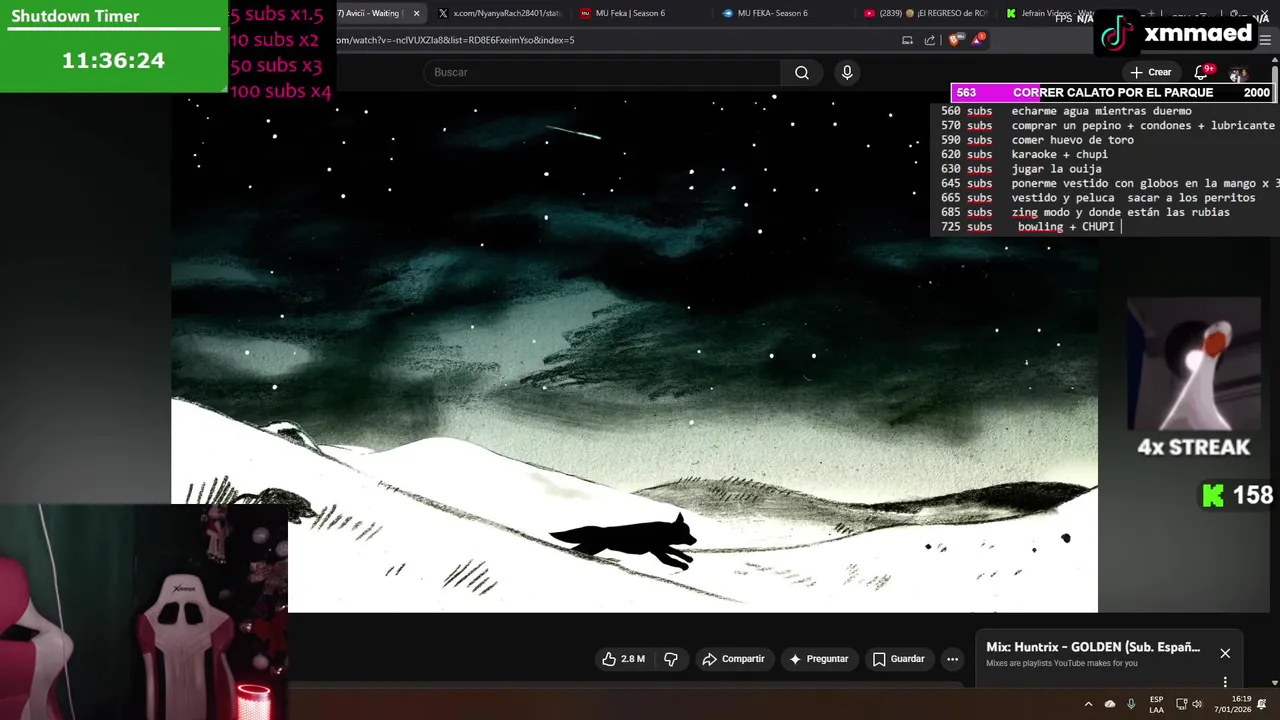The width and height of the screenshot is (1280, 720).
Task: Close the Mix: Huntrix GOLDEN playlist panel
Action: pos(1225,653)
